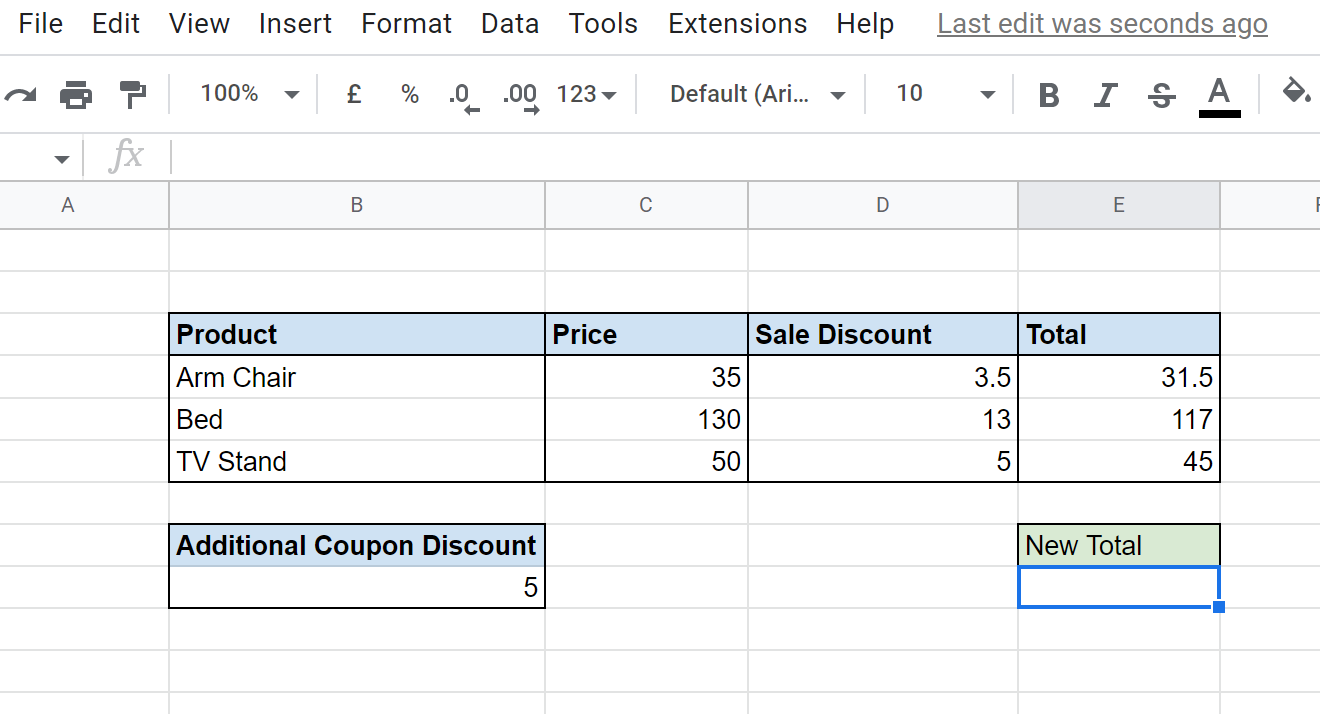
Task: Click the Print icon
Action: (77, 93)
